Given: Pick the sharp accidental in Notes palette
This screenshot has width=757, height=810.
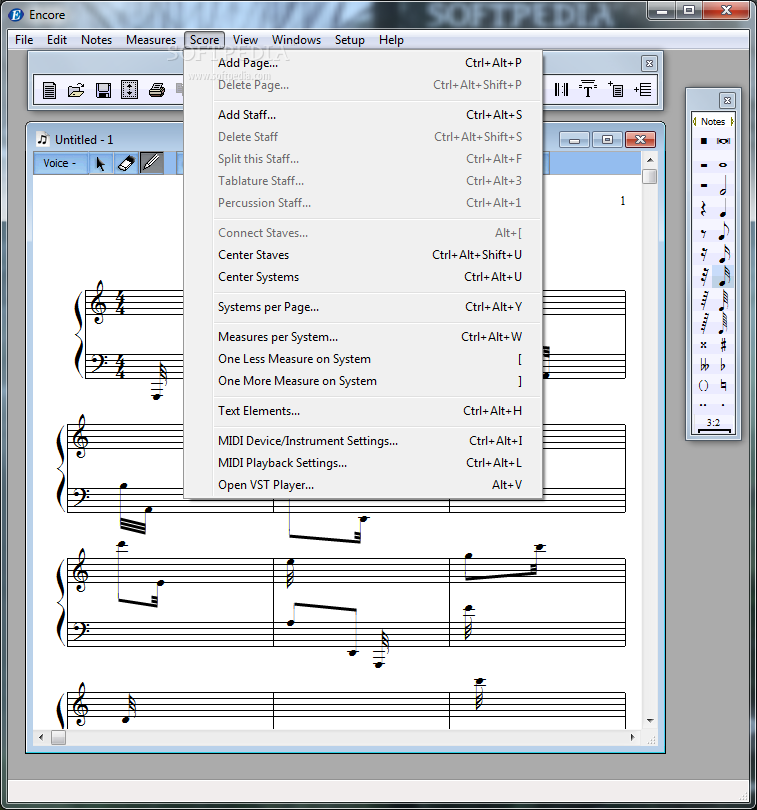Looking at the screenshot, I should tap(723, 345).
